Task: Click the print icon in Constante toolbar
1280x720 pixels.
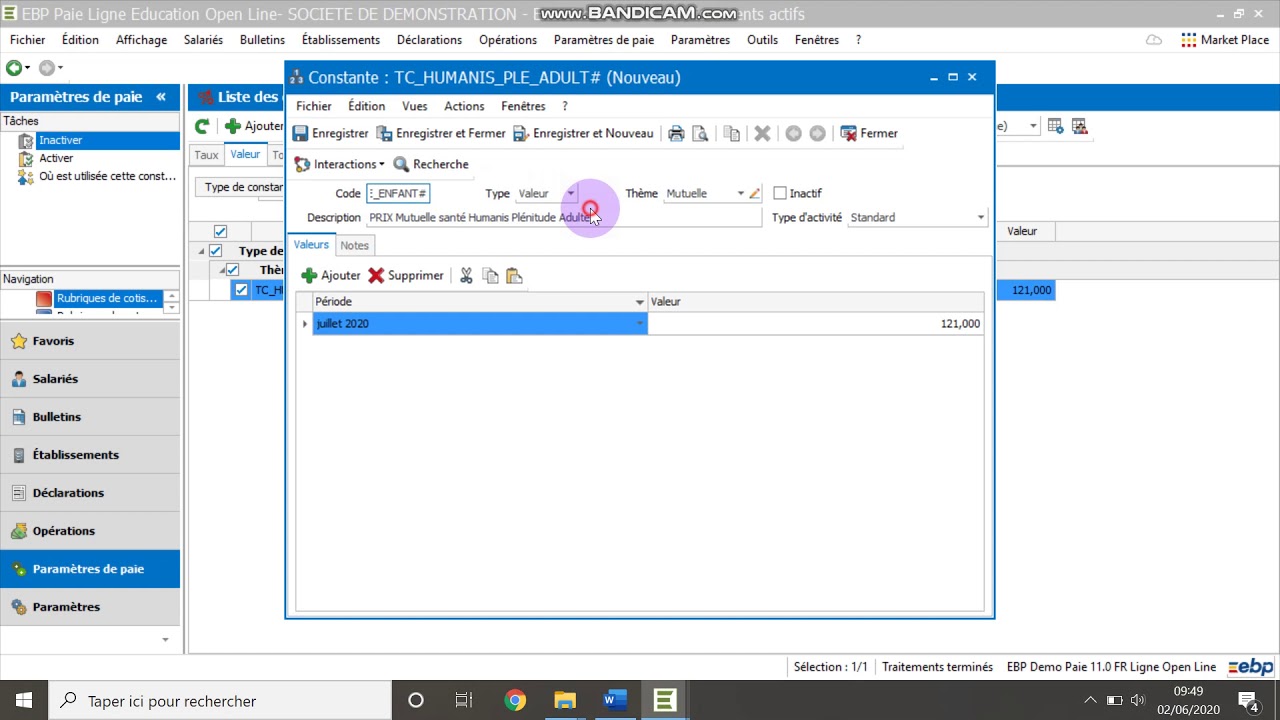Action: click(676, 133)
